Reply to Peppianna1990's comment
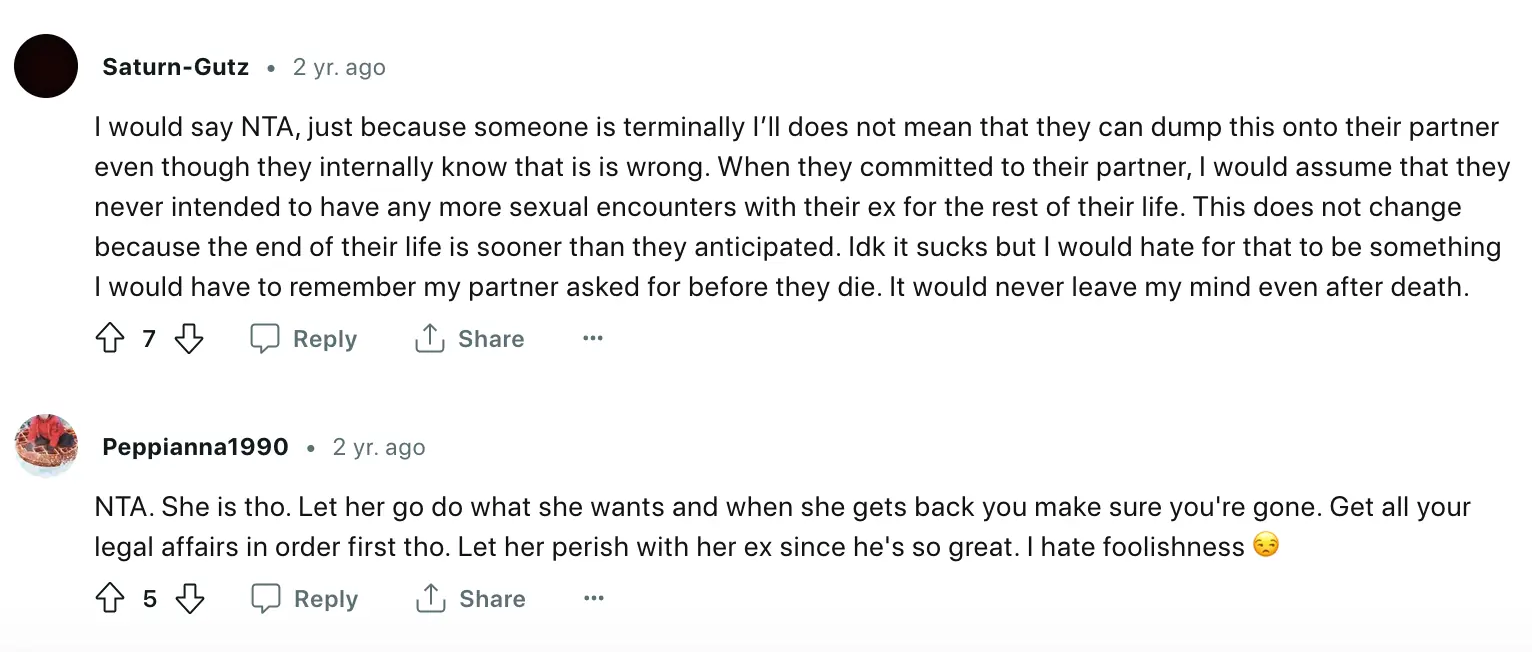Viewport: 1532px width, 652px height. click(x=304, y=599)
